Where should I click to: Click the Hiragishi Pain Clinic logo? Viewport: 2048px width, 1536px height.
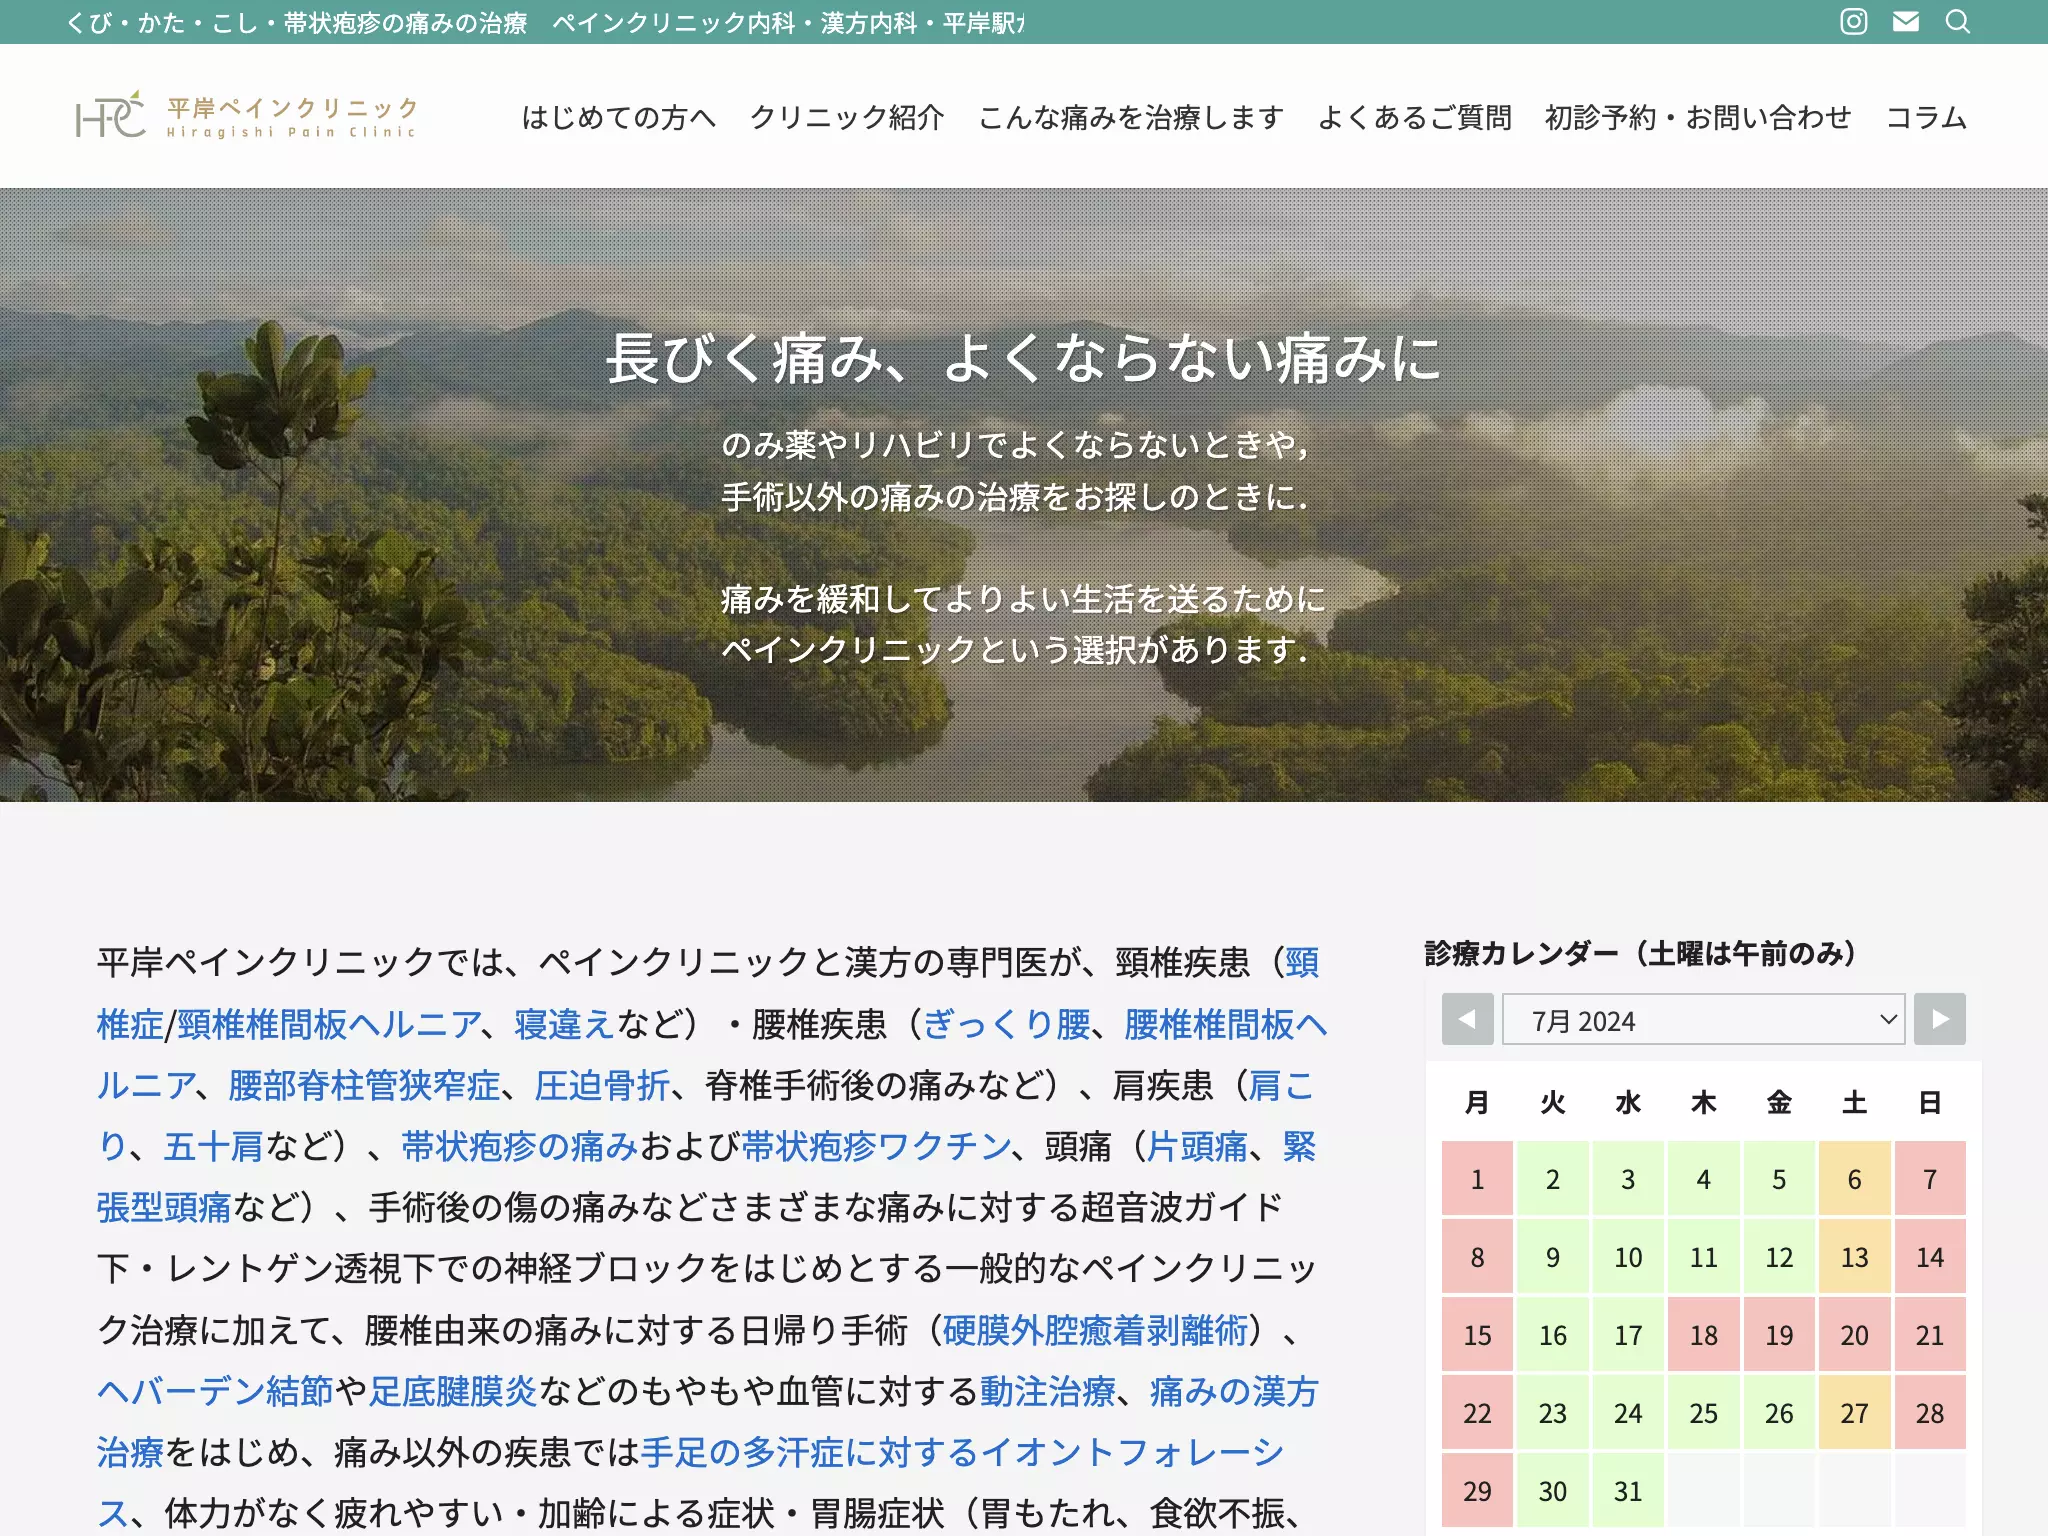246,115
